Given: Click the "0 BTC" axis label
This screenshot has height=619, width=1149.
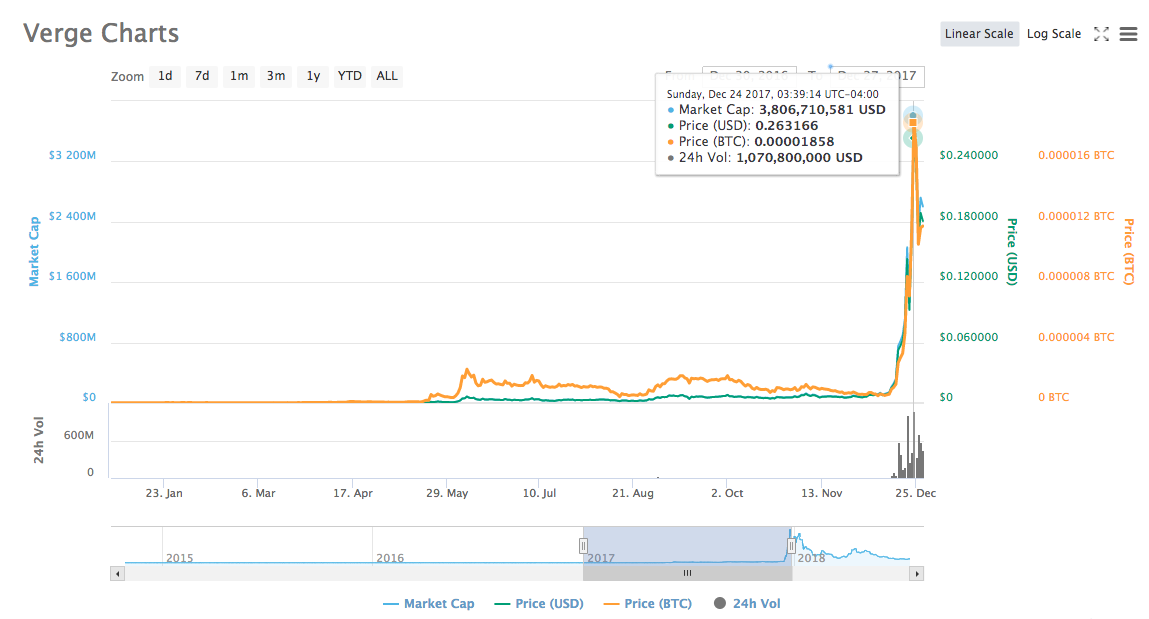Looking at the screenshot, I should (x=1054, y=397).
